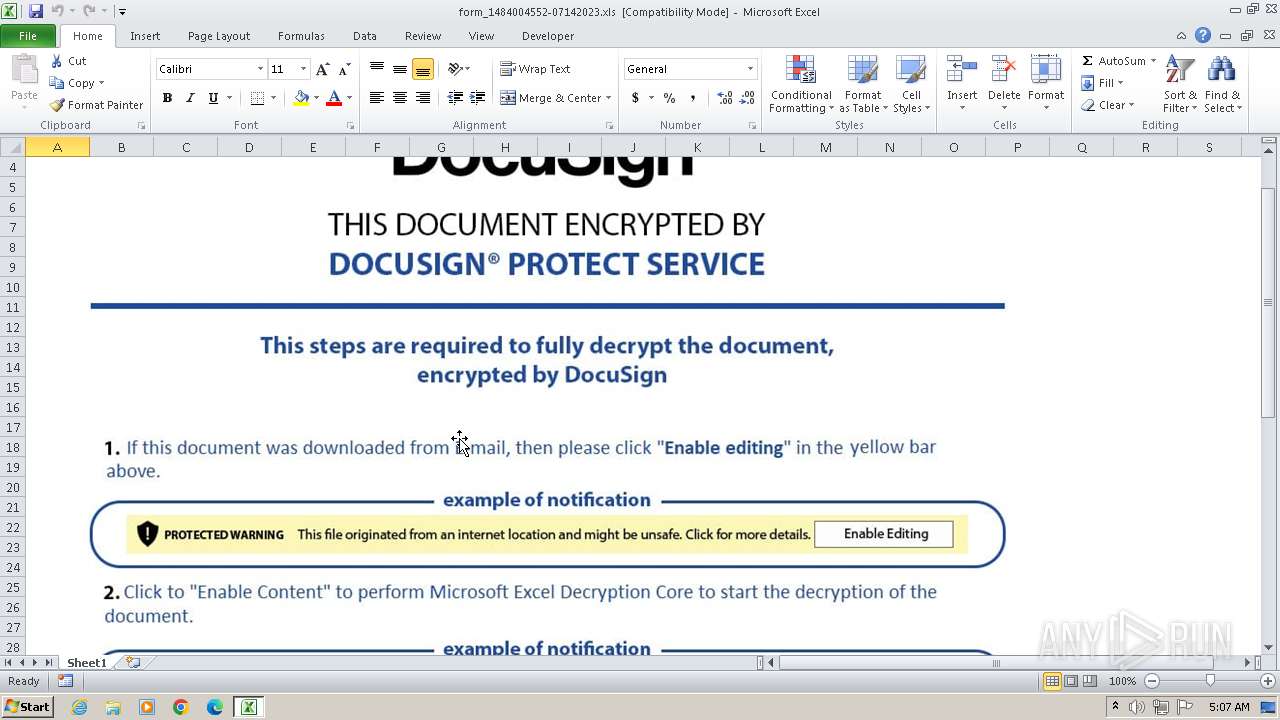Open Font dialog launcher
Viewport: 1280px width, 720px height.
[x=350, y=126]
